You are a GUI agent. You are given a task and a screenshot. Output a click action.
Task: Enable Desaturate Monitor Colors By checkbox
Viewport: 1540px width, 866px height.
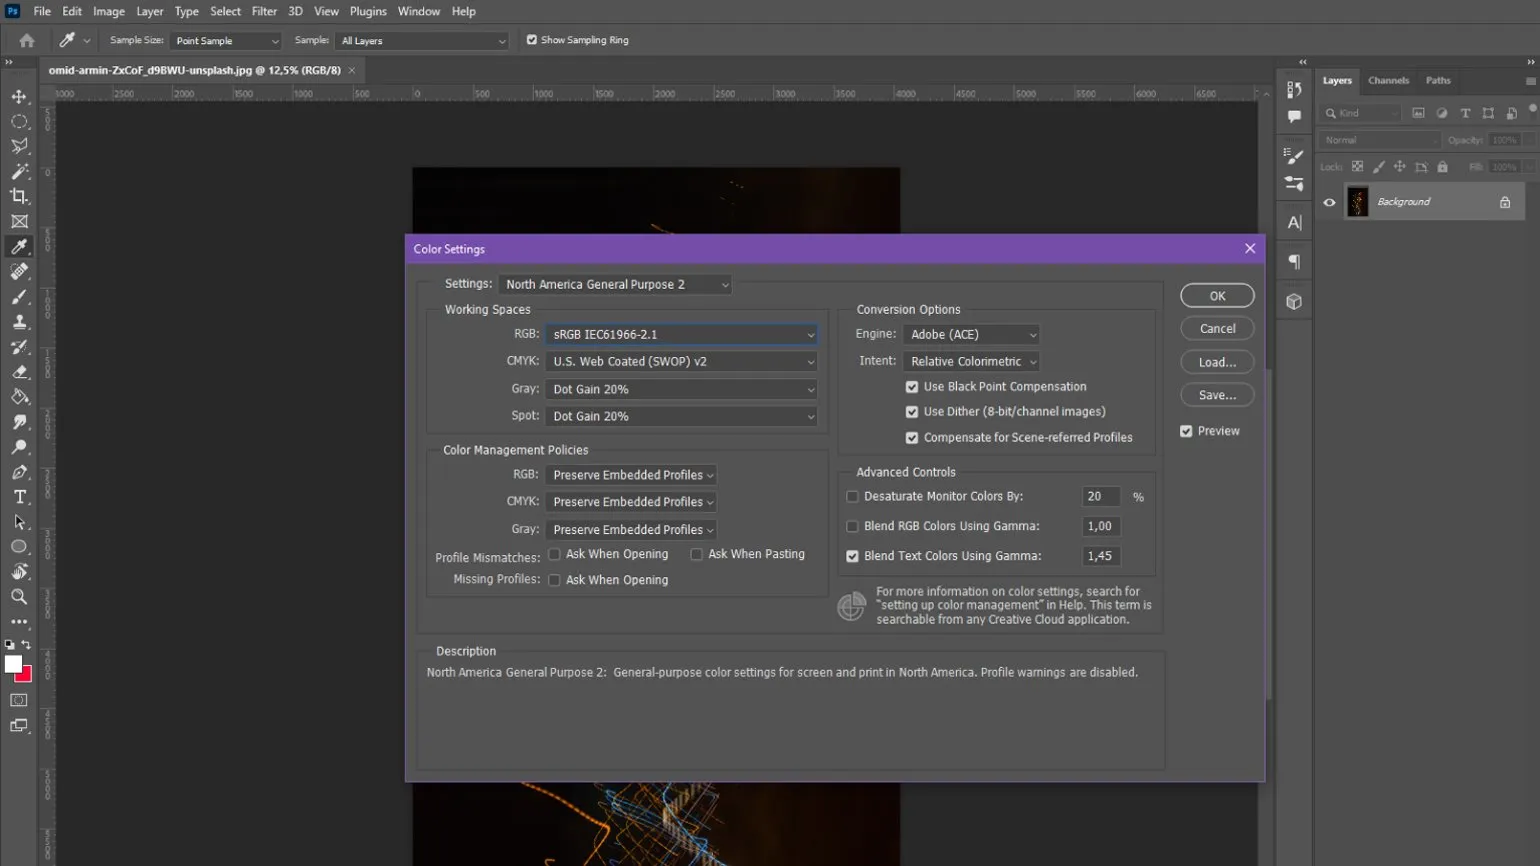click(853, 497)
